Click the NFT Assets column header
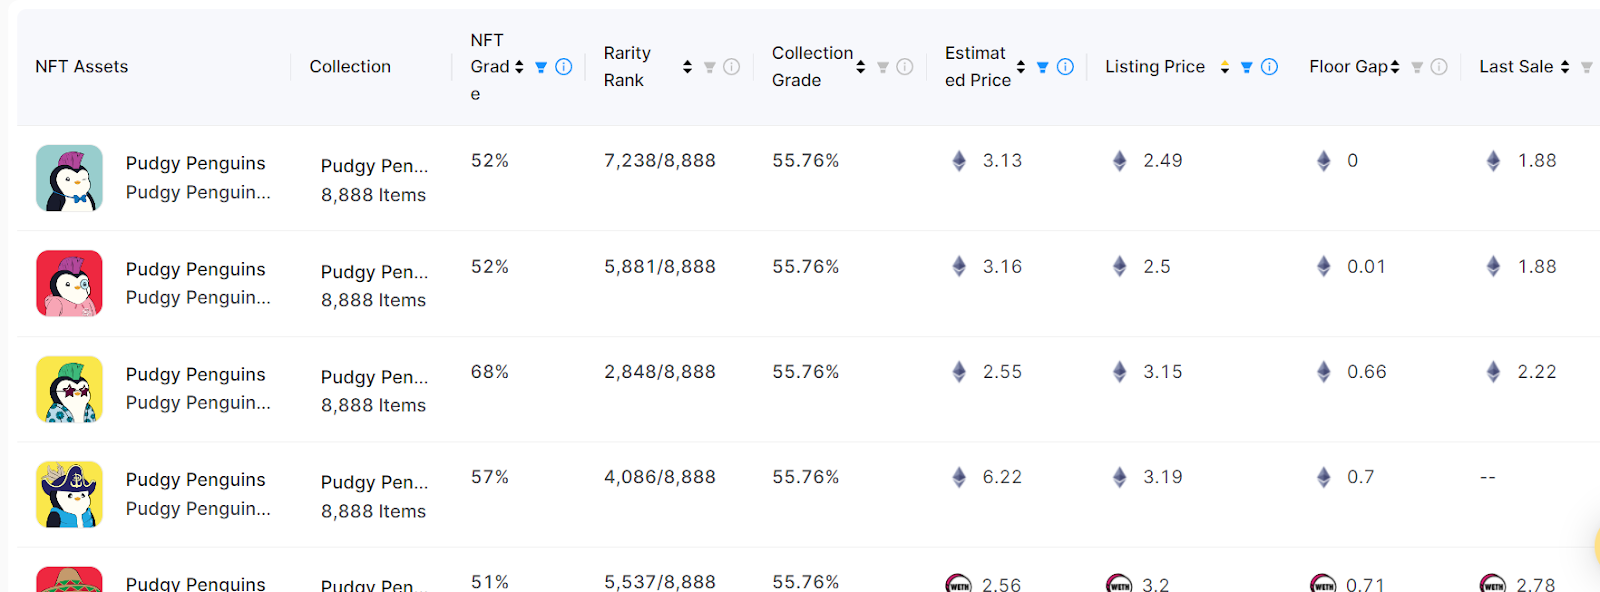The image size is (1600, 592). 82,67
